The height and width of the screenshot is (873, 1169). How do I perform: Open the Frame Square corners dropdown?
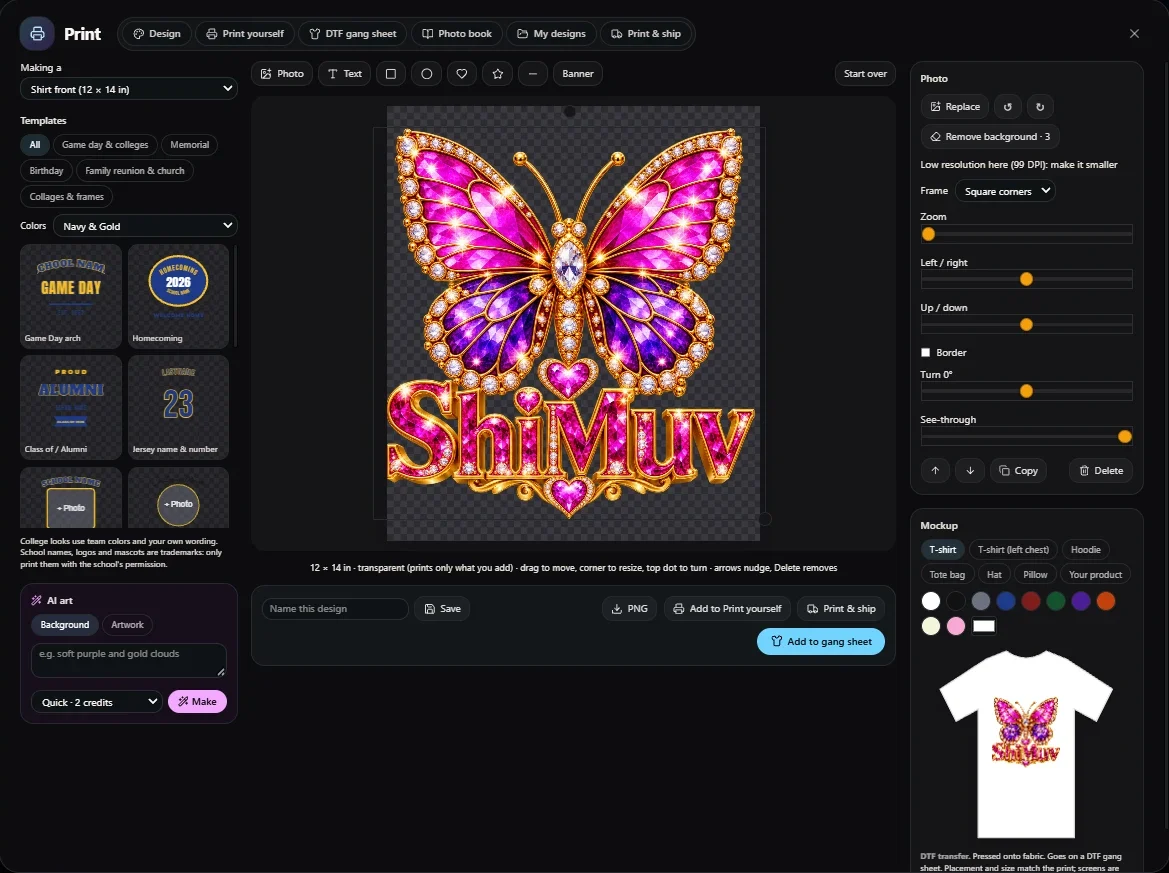1005,191
